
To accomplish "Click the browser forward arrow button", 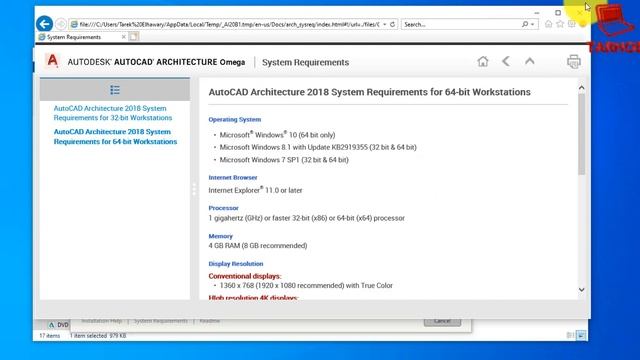I will click(x=61, y=24).
